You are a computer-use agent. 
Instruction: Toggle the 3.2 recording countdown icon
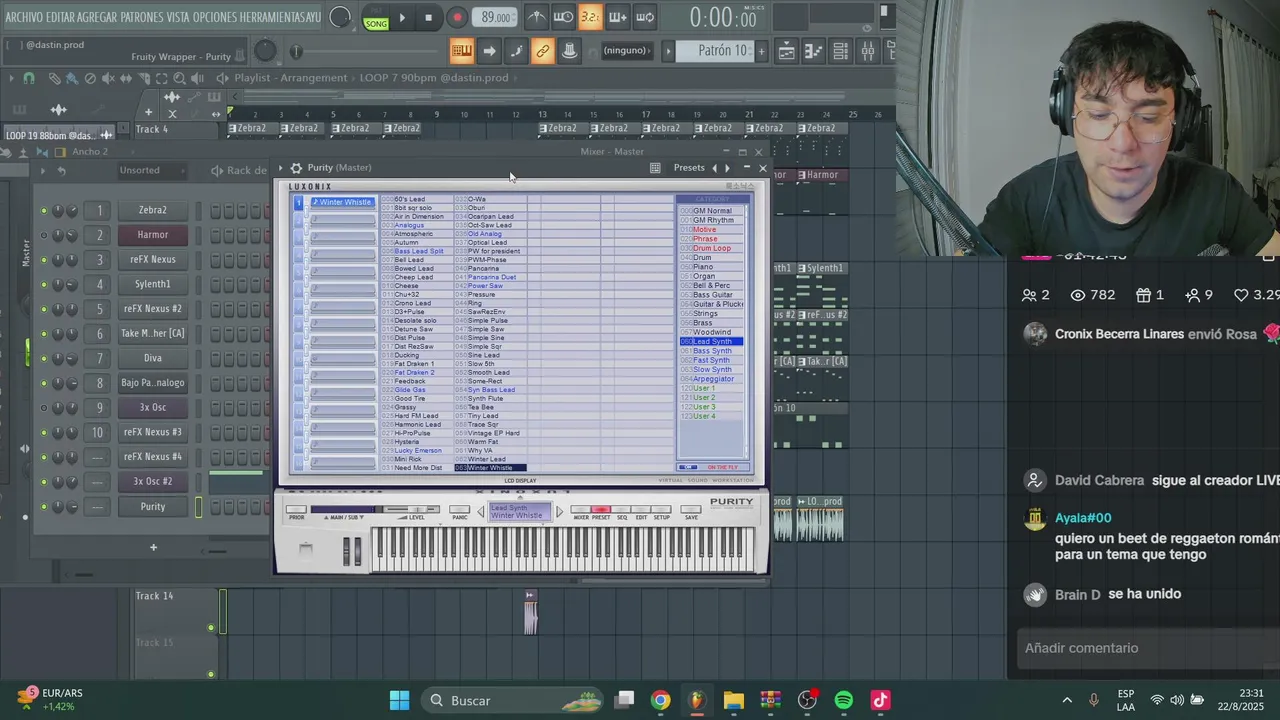591,17
